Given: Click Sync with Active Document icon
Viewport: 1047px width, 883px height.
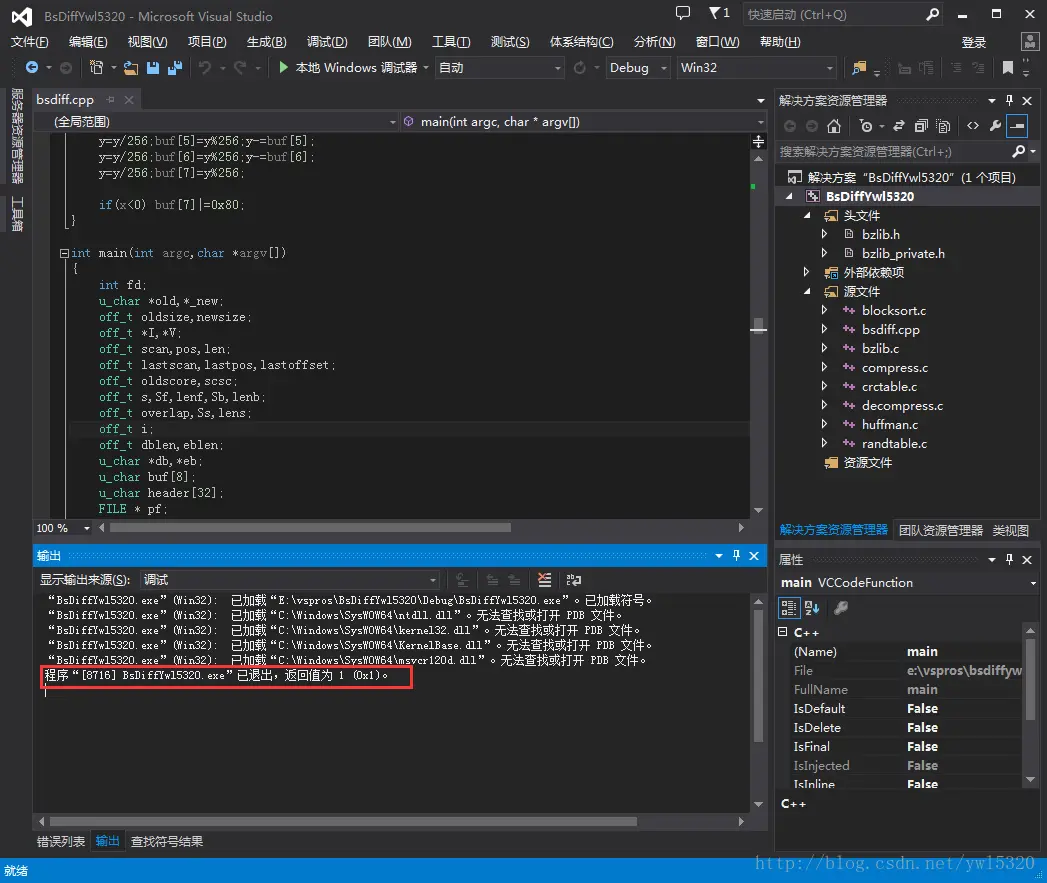Looking at the screenshot, I should pos(898,126).
